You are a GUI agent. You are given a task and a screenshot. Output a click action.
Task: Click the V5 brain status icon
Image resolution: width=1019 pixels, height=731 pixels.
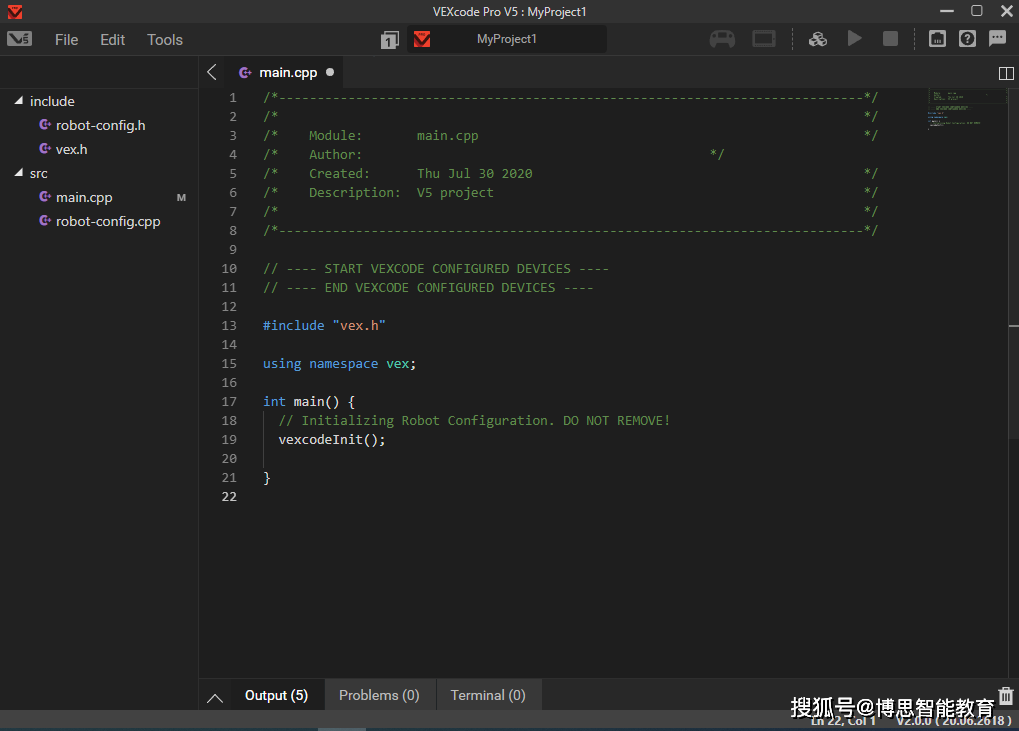coord(764,39)
